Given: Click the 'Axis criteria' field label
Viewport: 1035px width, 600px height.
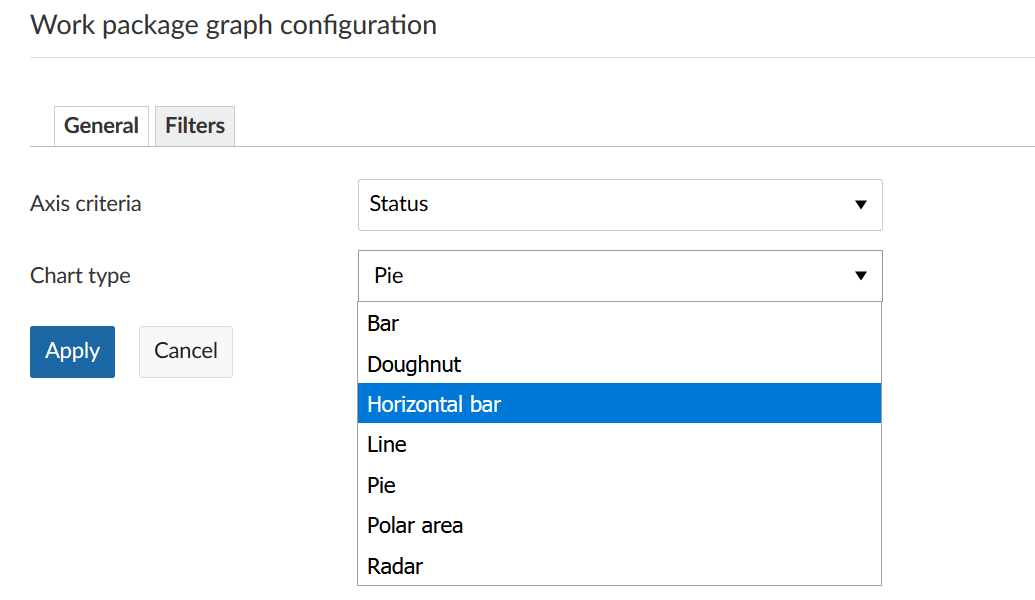Looking at the screenshot, I should (x=86, y=204).
